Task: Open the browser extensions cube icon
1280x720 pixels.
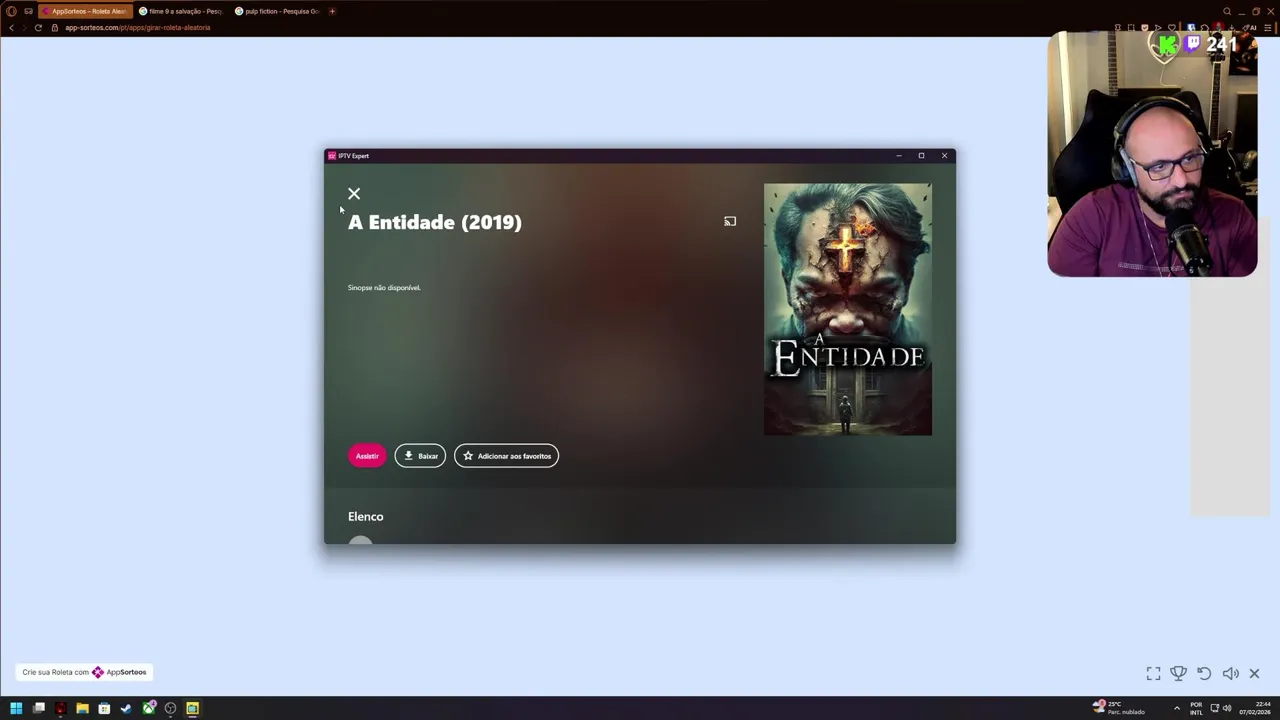Action: coord(1205,27)
